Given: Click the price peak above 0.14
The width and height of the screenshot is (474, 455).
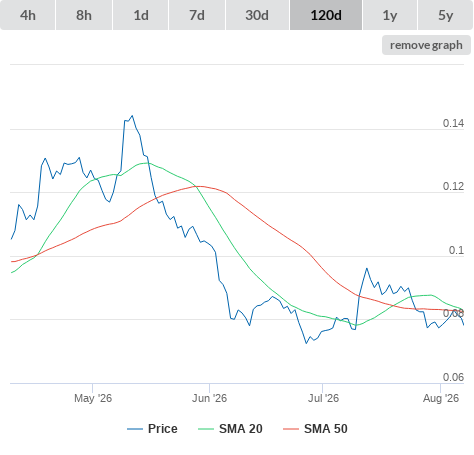Looking at the screenshot, I should pyautogui.click(x=132, y=116).
